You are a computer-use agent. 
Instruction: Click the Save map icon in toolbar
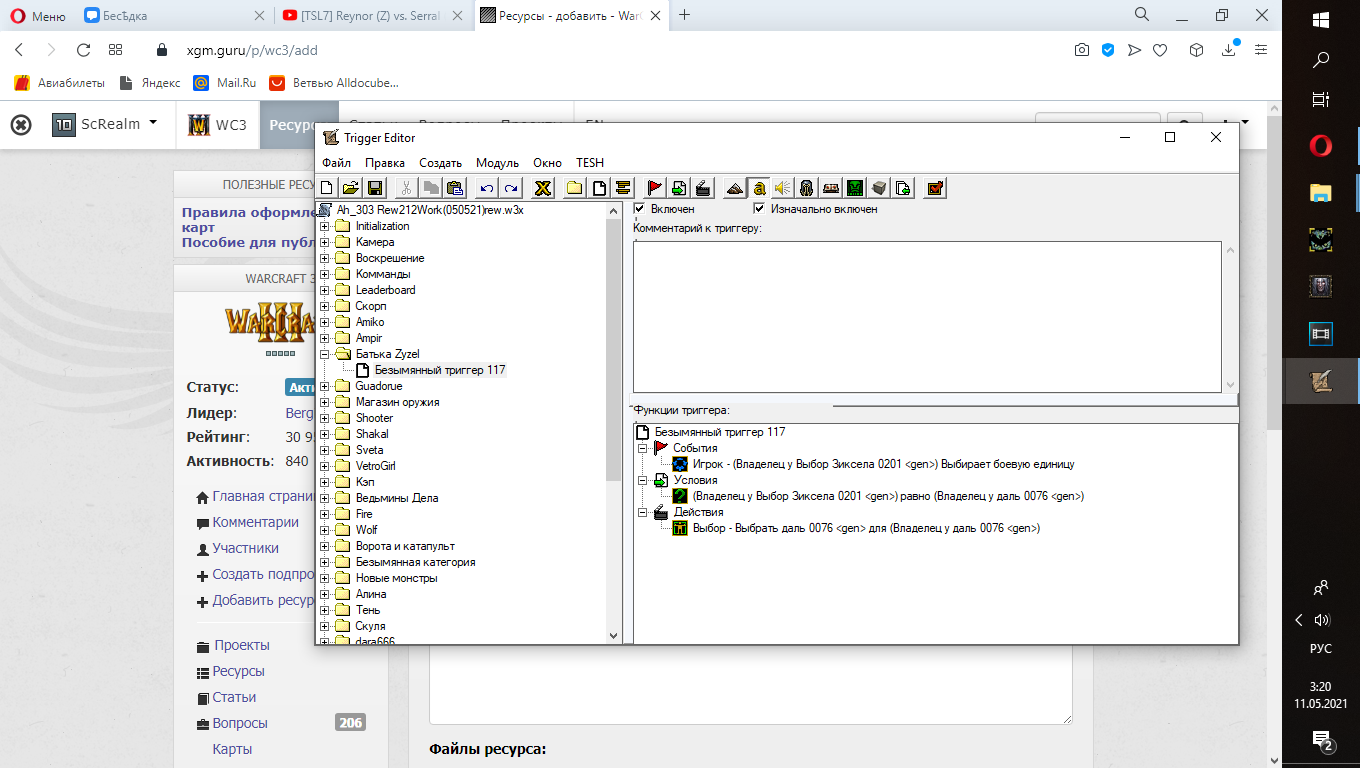(375, 188)
